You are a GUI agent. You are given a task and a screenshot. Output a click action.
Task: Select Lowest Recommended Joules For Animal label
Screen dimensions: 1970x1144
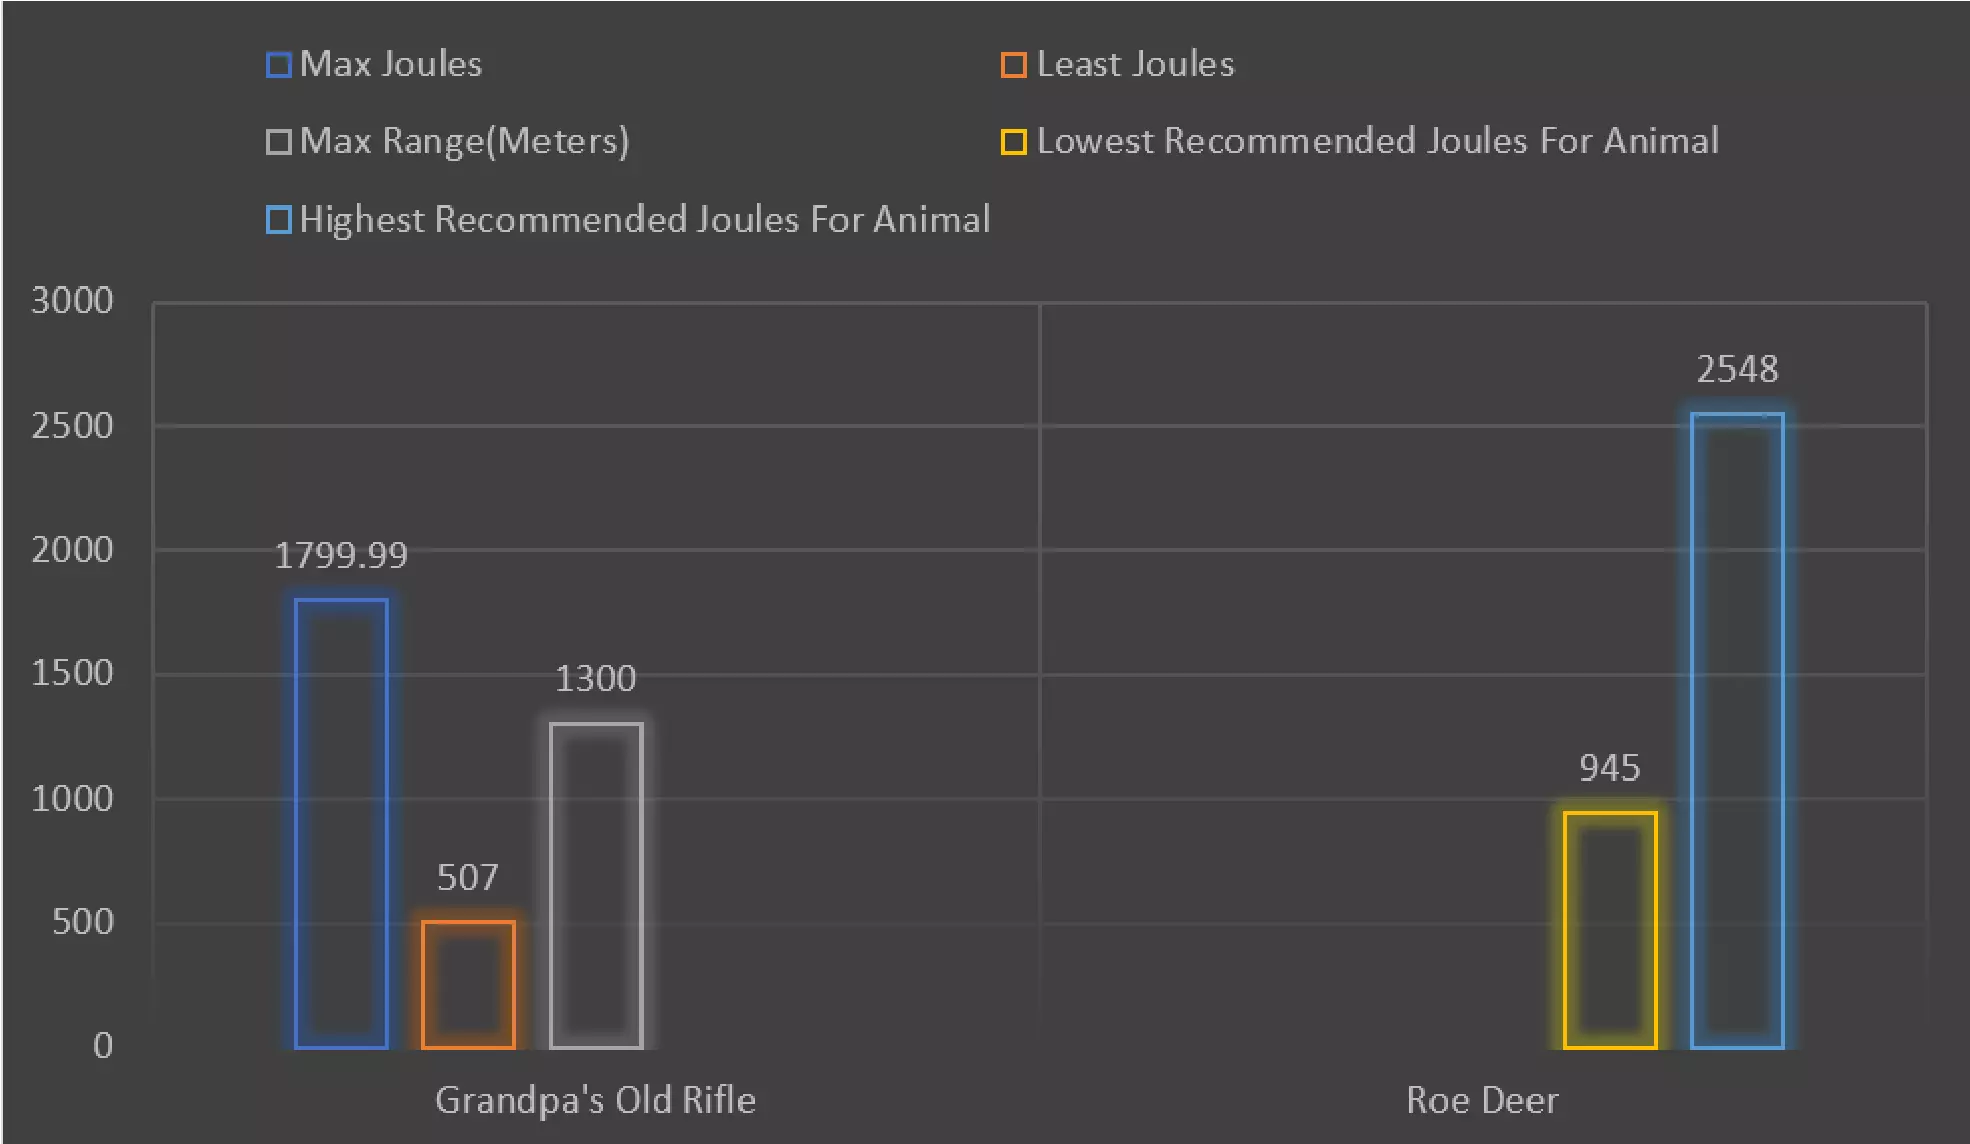point(1377,142)
